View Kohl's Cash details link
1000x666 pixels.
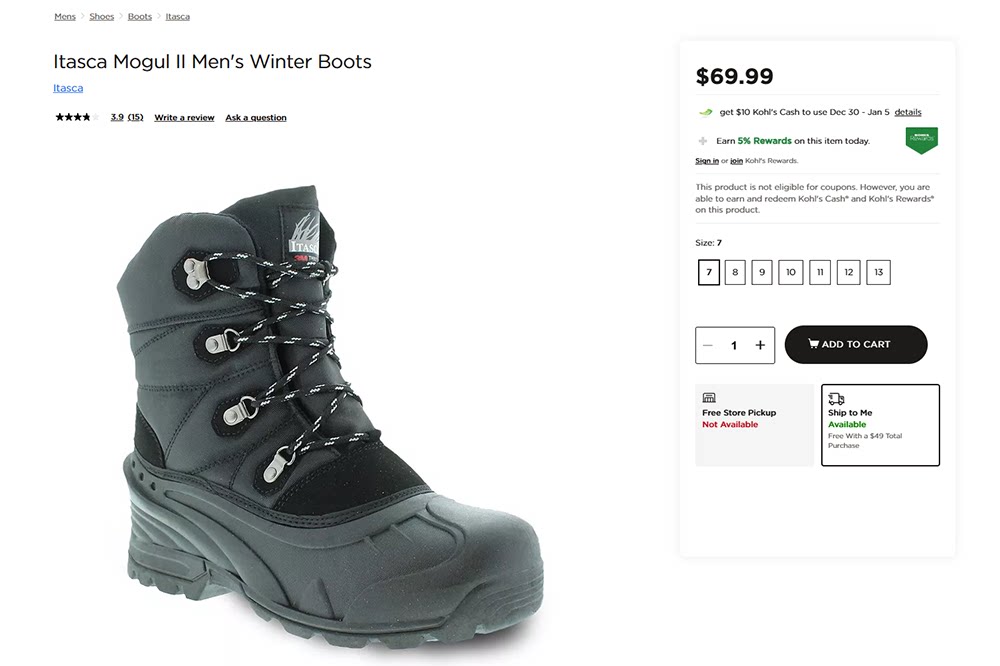[908, 112]
